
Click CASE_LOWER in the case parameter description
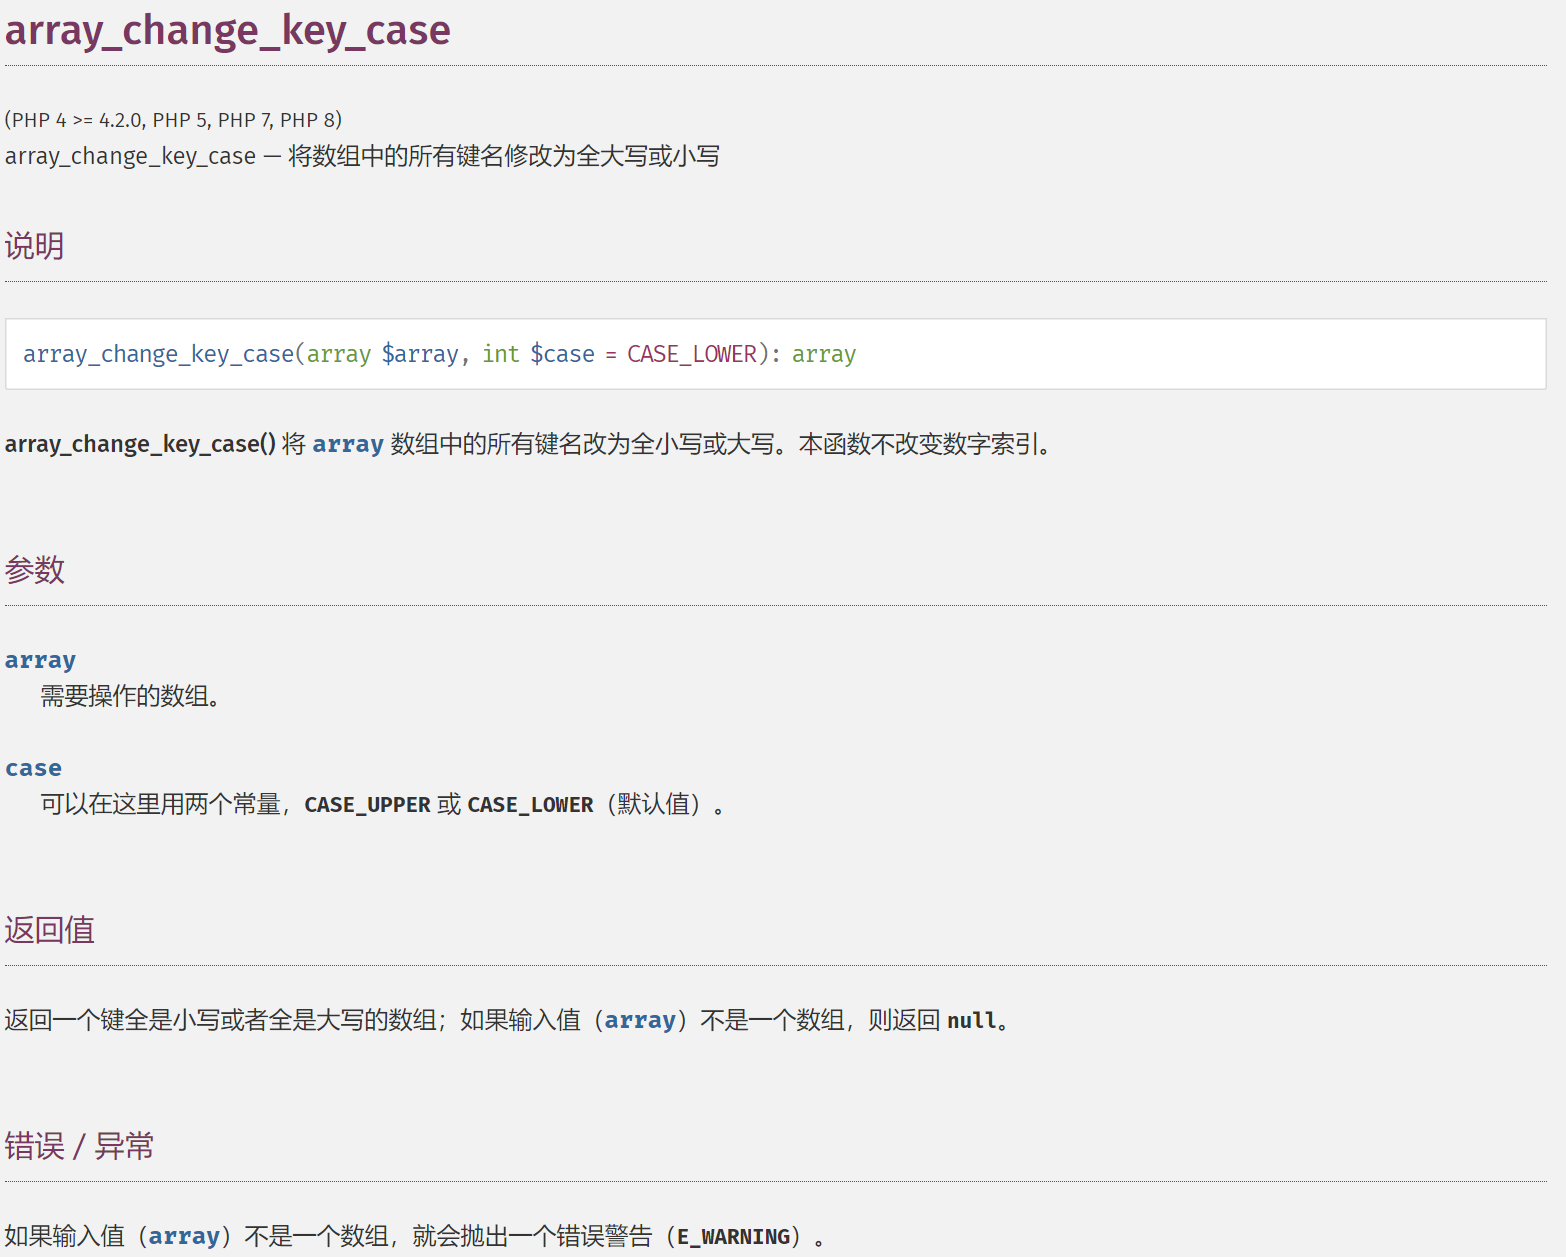(x=530, y=805)
